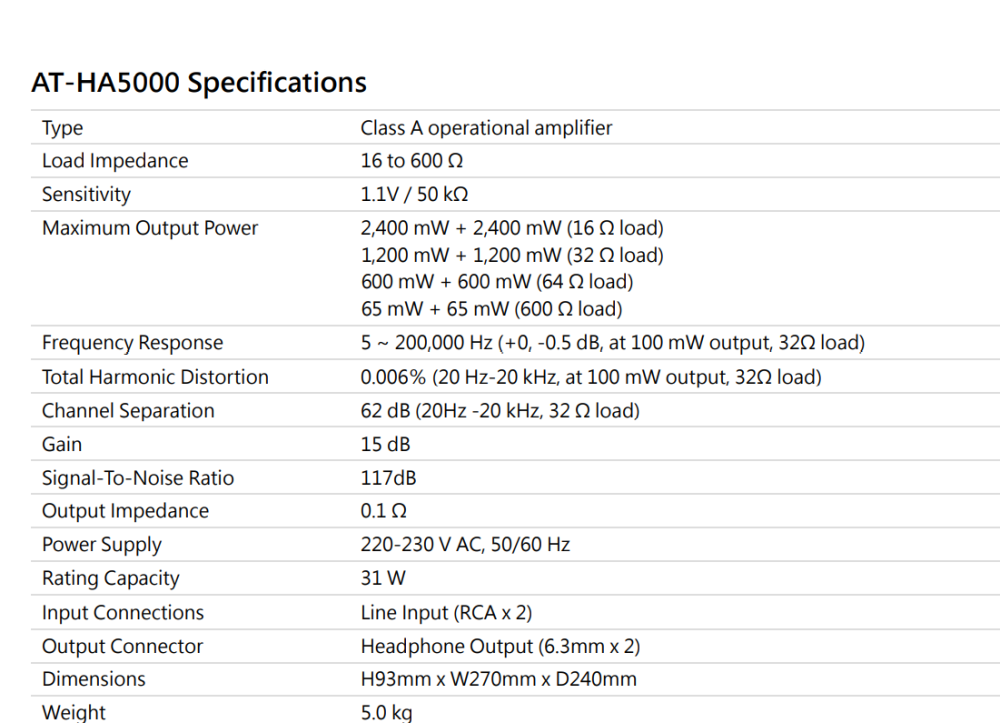Click the Signal-To-Noise Ratio label
This screenshot has height=723, width=1000.
tap(138, 478)
